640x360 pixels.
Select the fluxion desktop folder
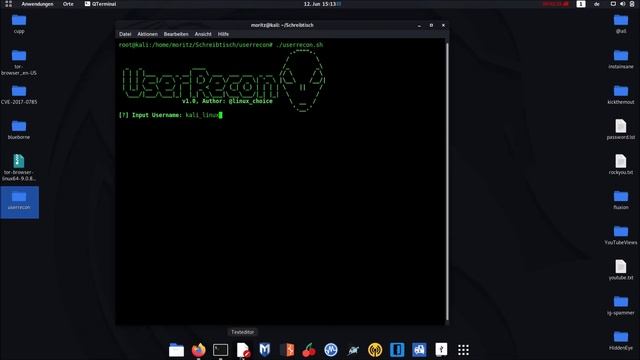click(621, 200)
